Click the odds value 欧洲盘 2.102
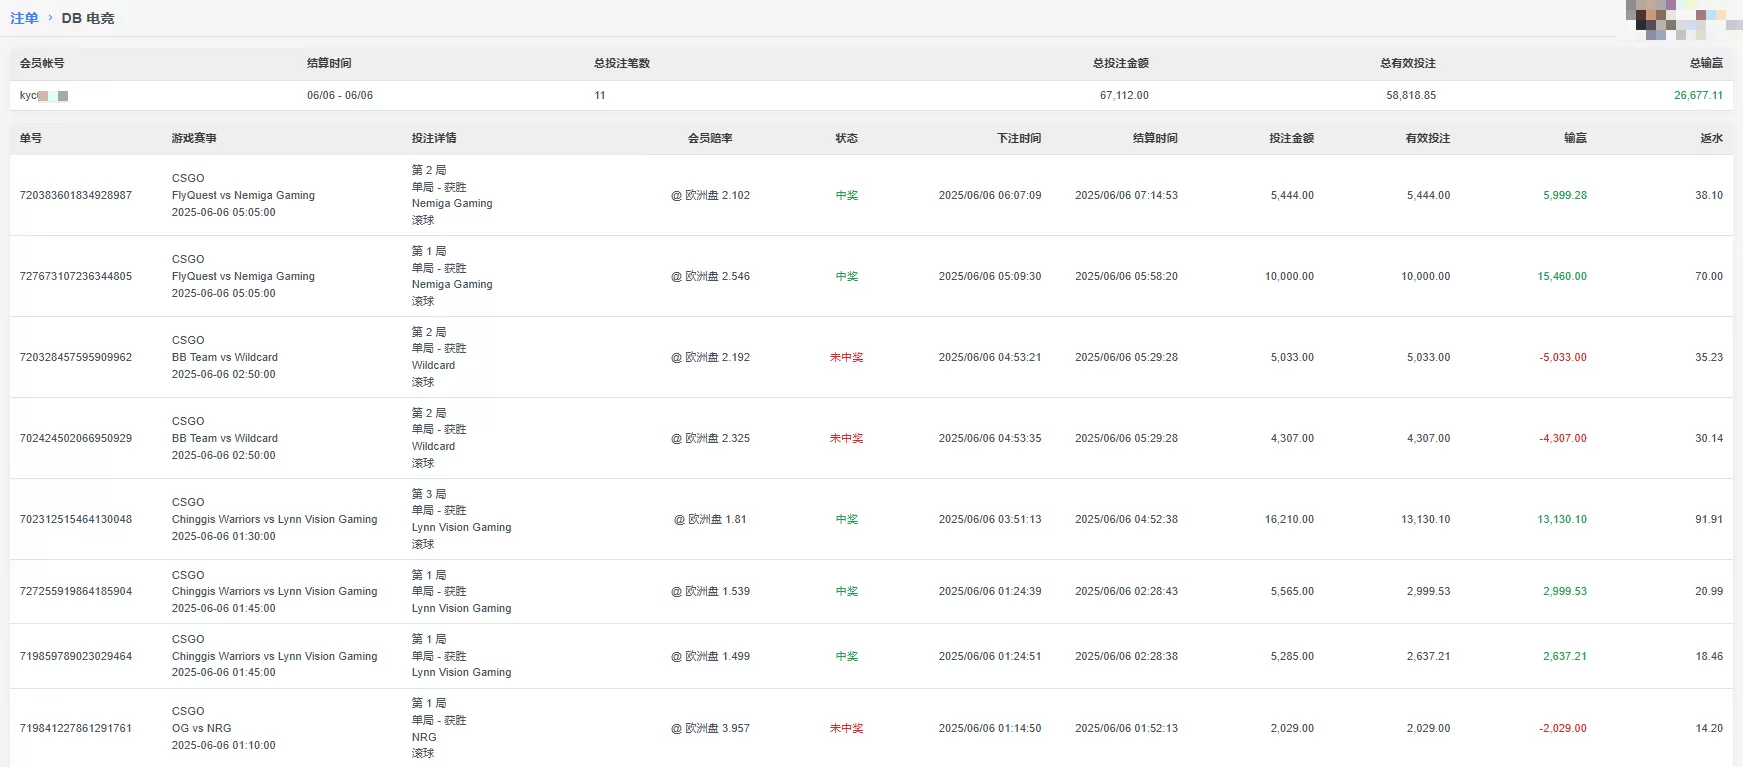Screen dimensions: 1743x767 click(710, 196)
